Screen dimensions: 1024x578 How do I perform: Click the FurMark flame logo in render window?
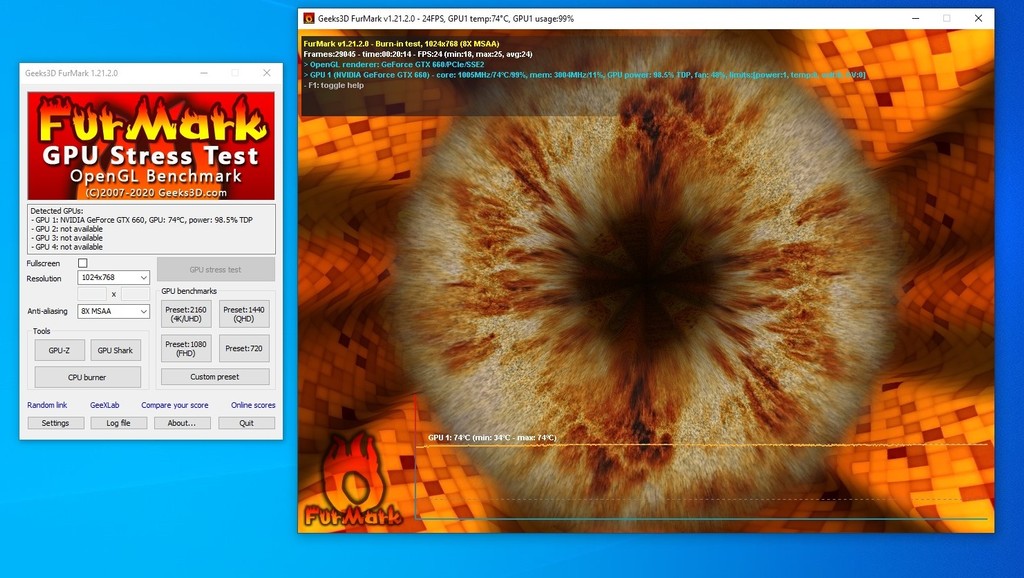353,481
